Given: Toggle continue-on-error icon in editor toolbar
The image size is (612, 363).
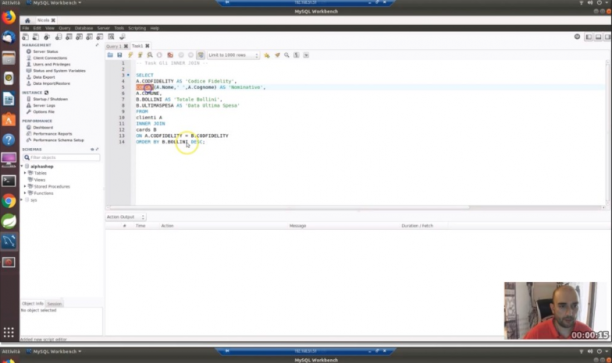Looking at the screenshot, I should point(170,55).
